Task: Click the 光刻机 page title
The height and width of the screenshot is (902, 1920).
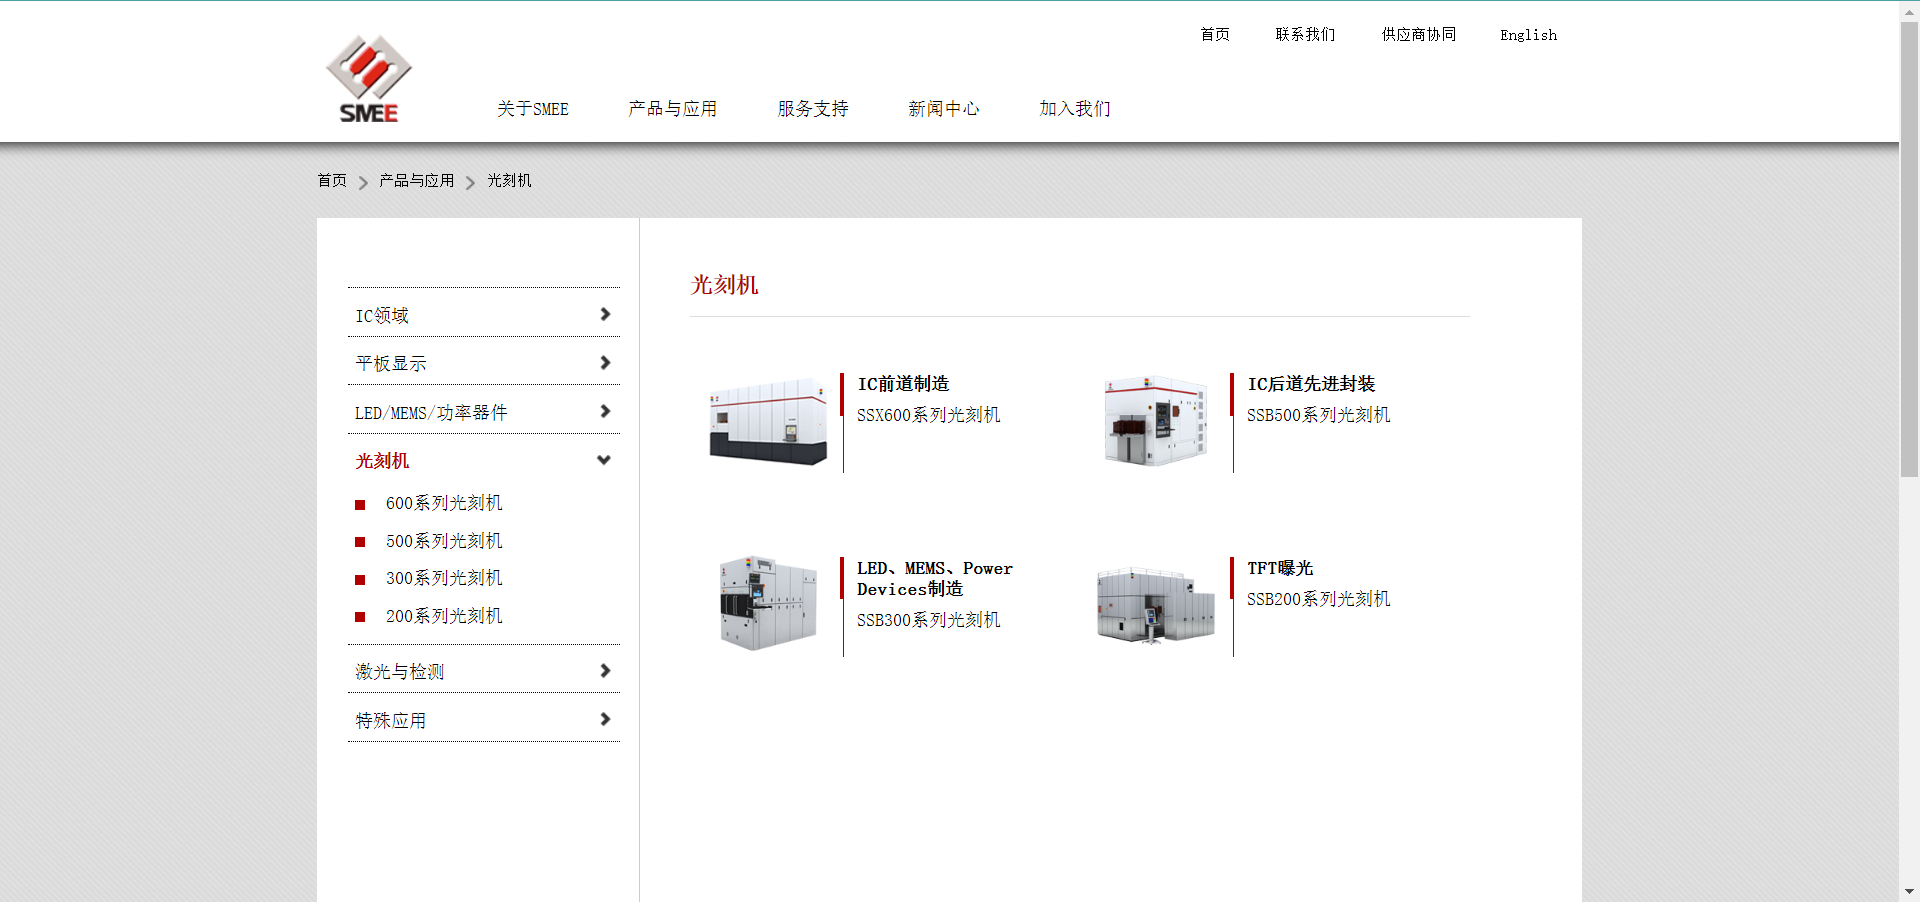Action: (x=724, y=285)
